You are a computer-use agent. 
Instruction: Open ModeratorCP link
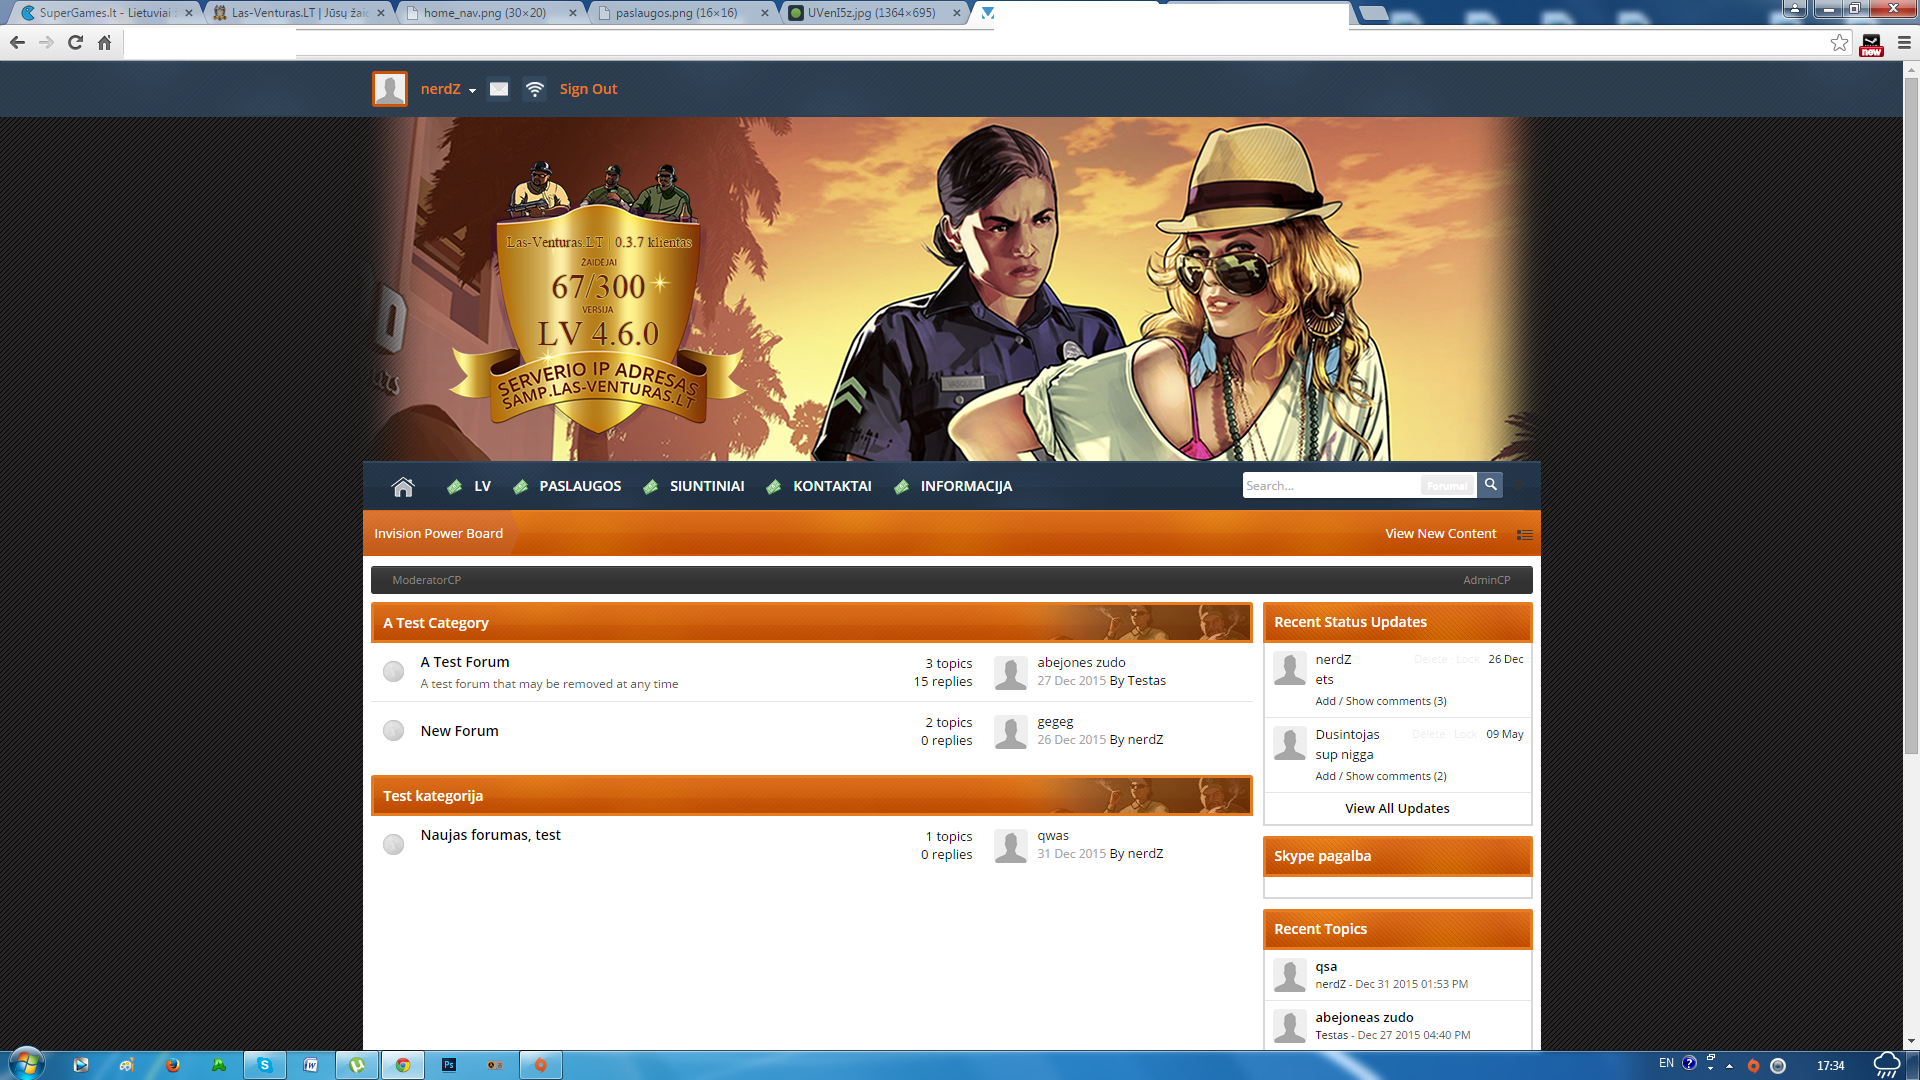point(426,580)
